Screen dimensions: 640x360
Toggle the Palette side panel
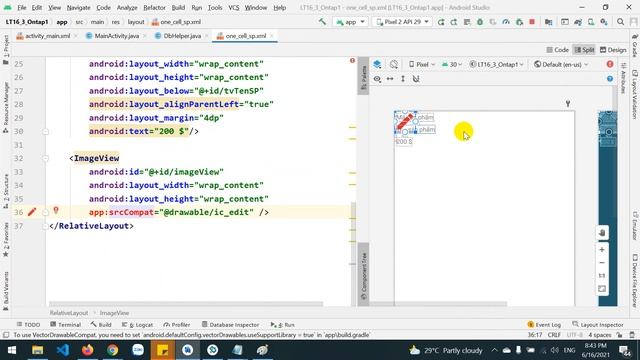pos(363,76)
